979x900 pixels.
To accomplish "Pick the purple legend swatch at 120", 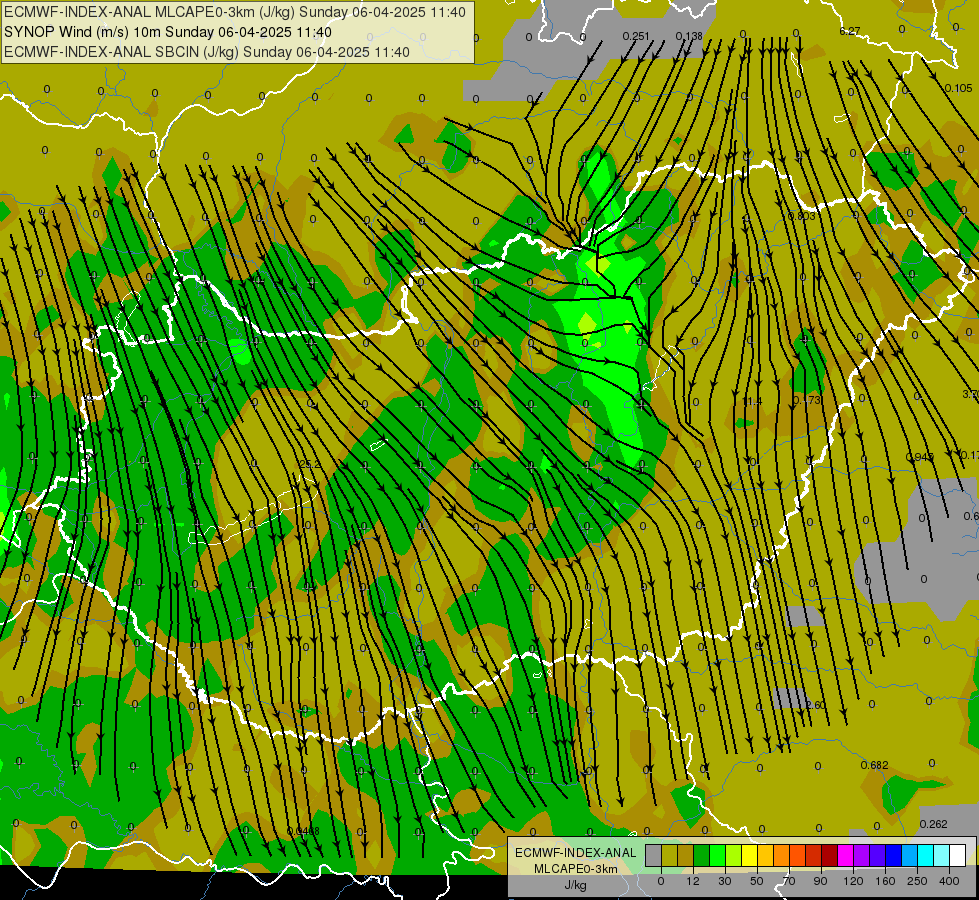I will 862,856.
